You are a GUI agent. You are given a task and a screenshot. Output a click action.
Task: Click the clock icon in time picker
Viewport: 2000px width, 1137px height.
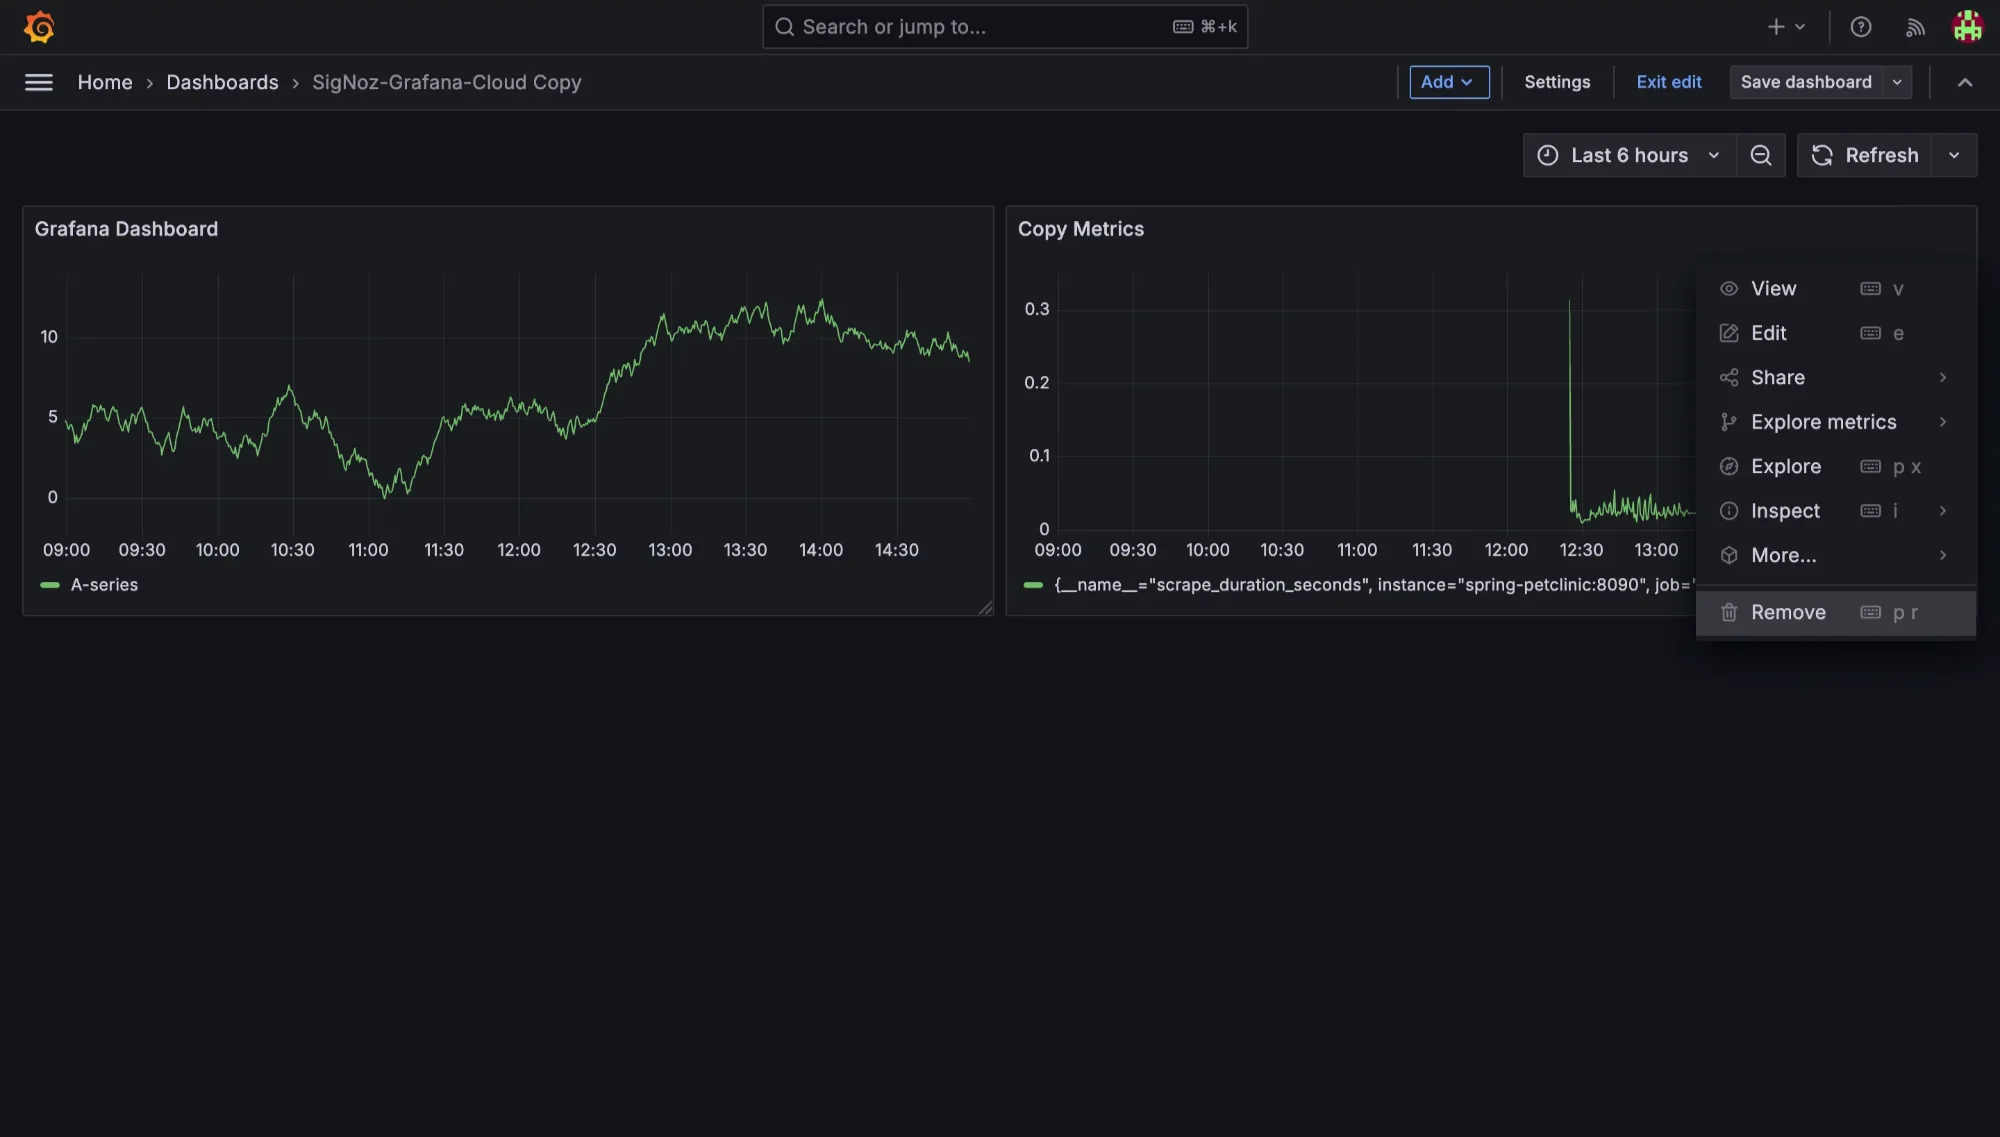[1547, 155]
